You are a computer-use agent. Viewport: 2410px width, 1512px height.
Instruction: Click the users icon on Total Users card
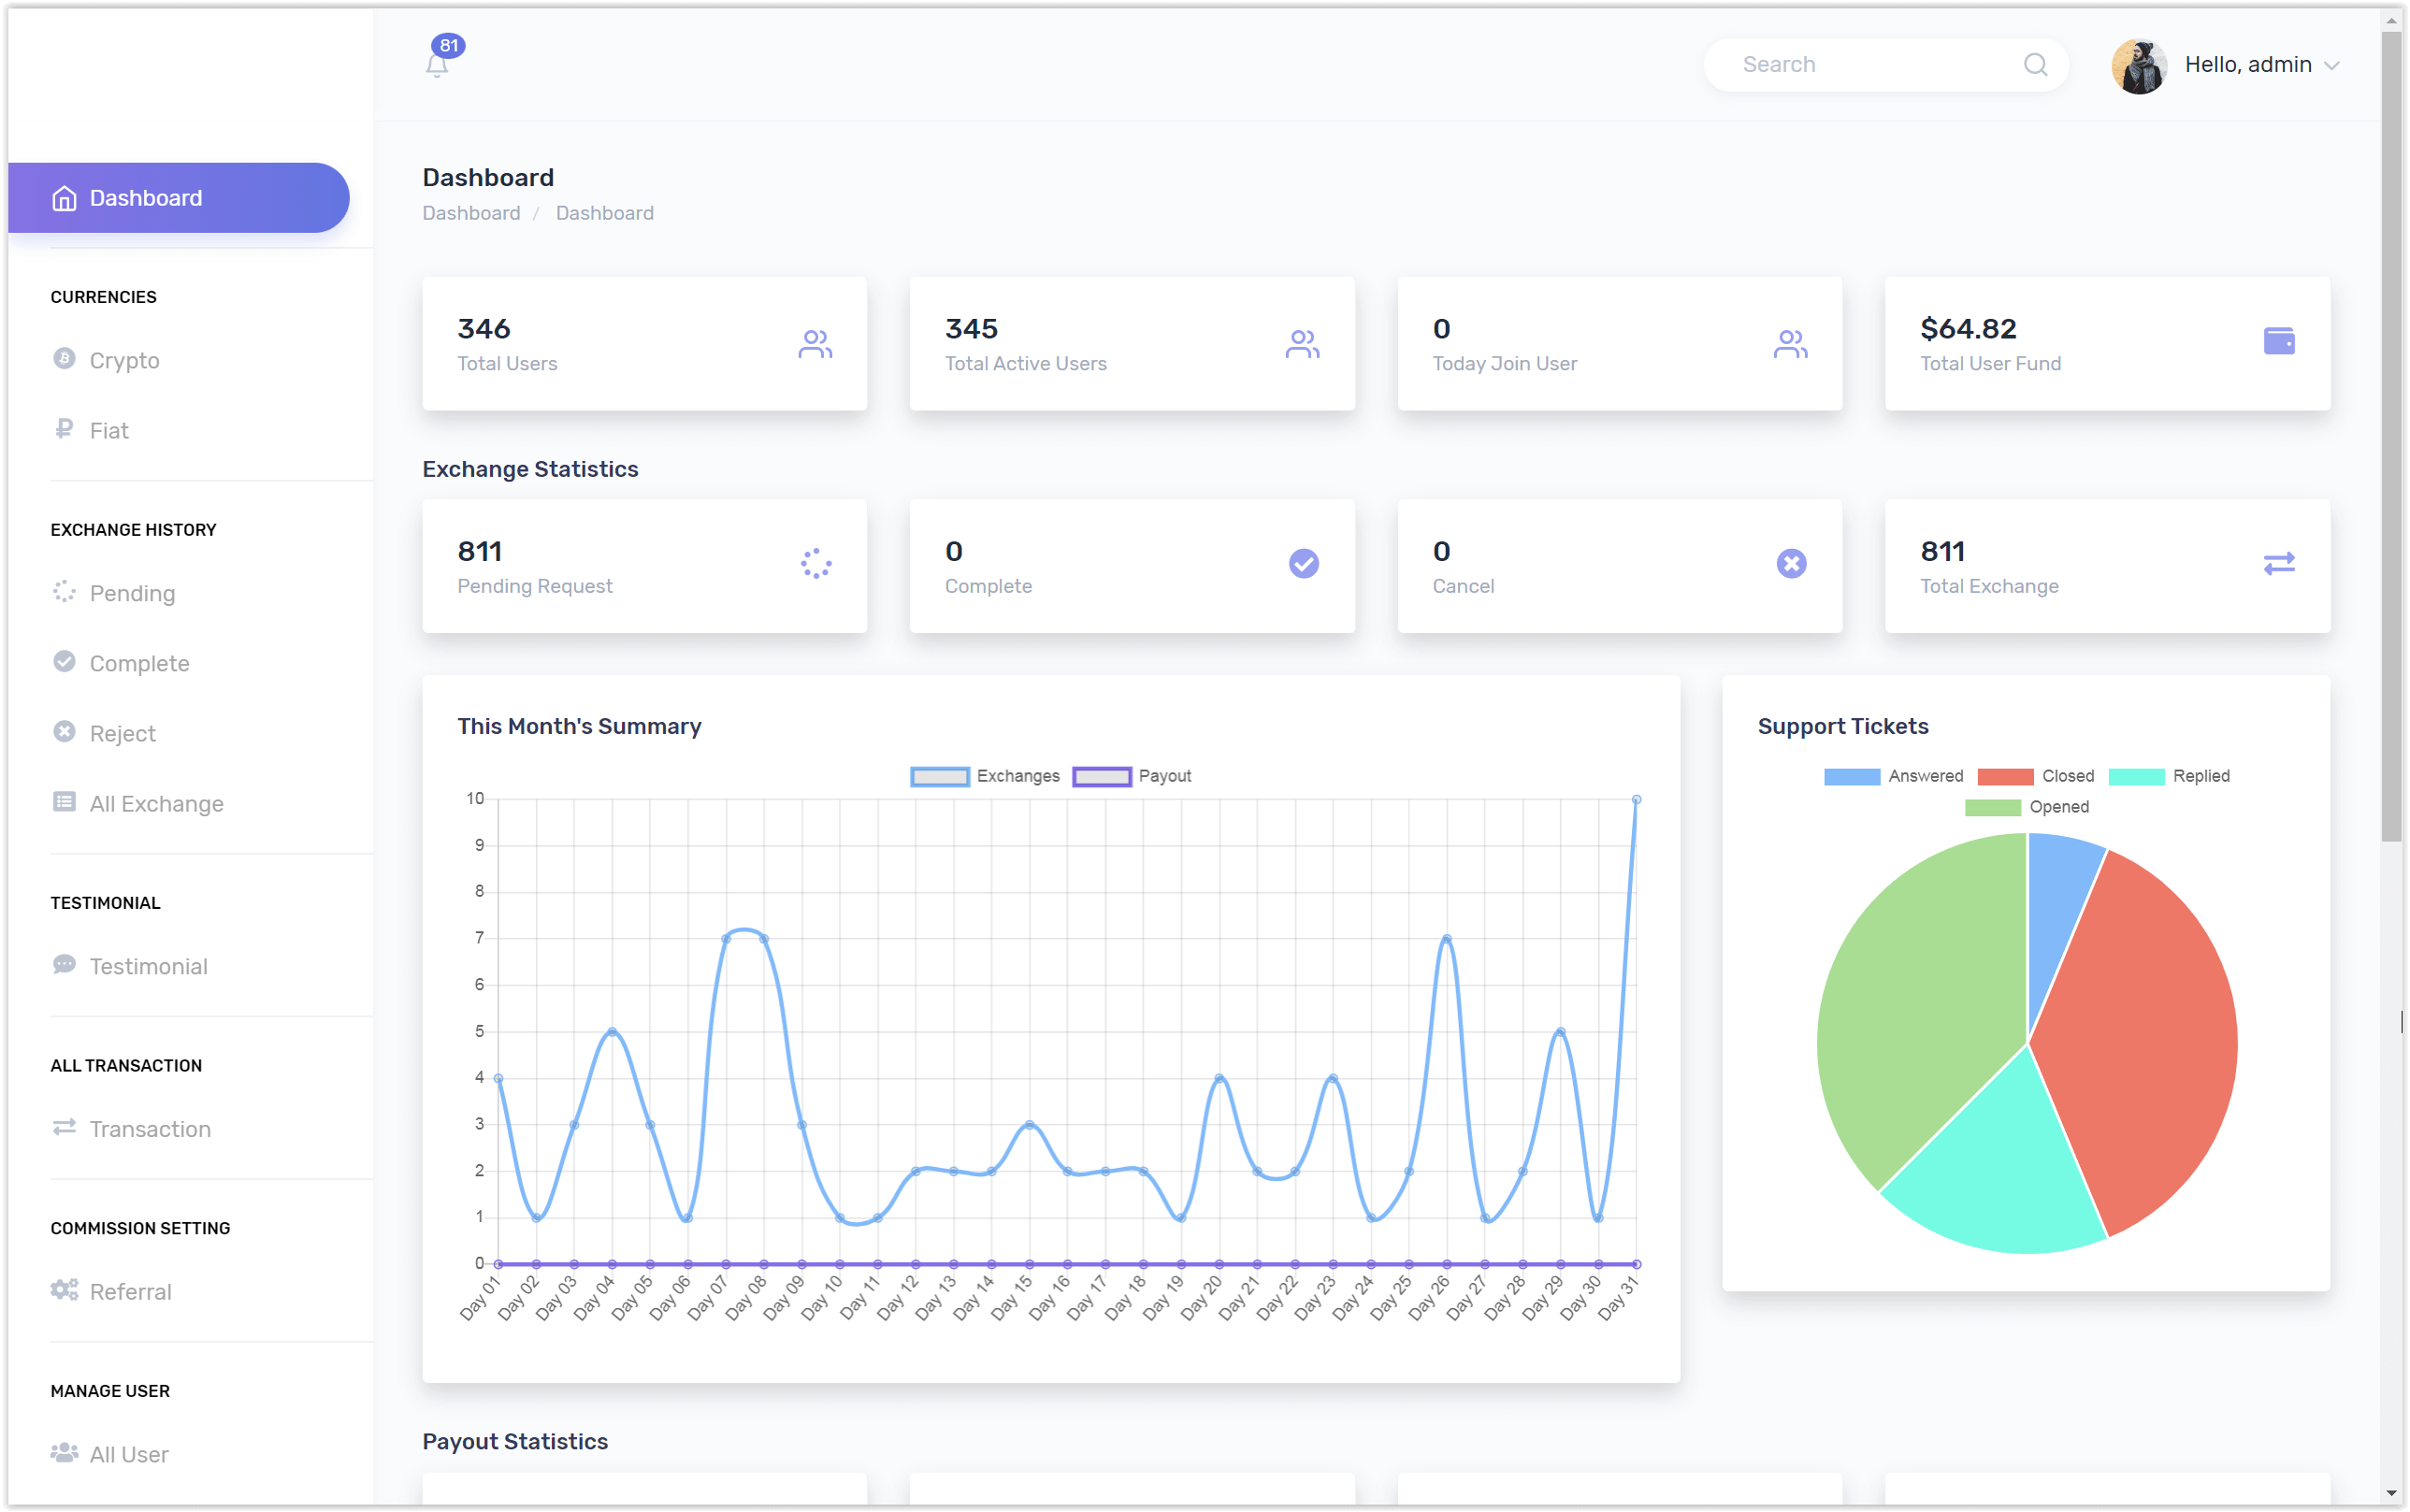pyautogui.click(x=815, y=344)
